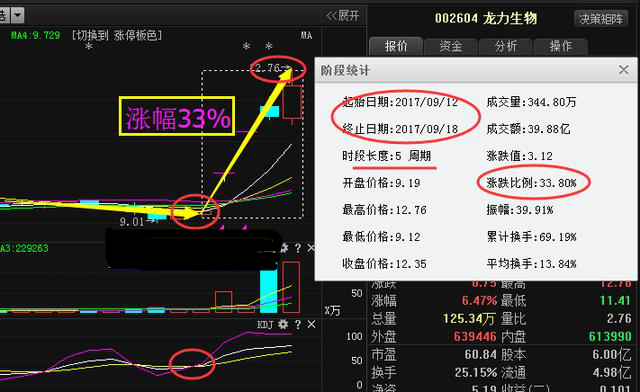640x392 pixels.
Task: Close the 阶段统计 statistics dialog
Action: 623,70
